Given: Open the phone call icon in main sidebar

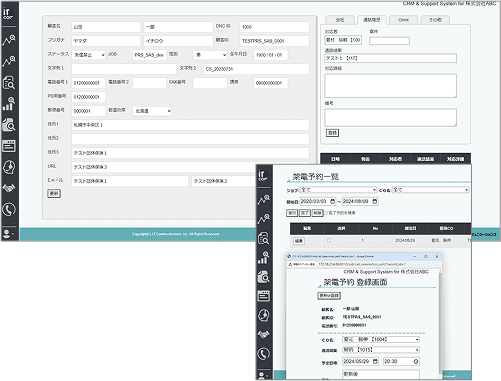Looking at the screenshot, I should [x=9, y=209].
